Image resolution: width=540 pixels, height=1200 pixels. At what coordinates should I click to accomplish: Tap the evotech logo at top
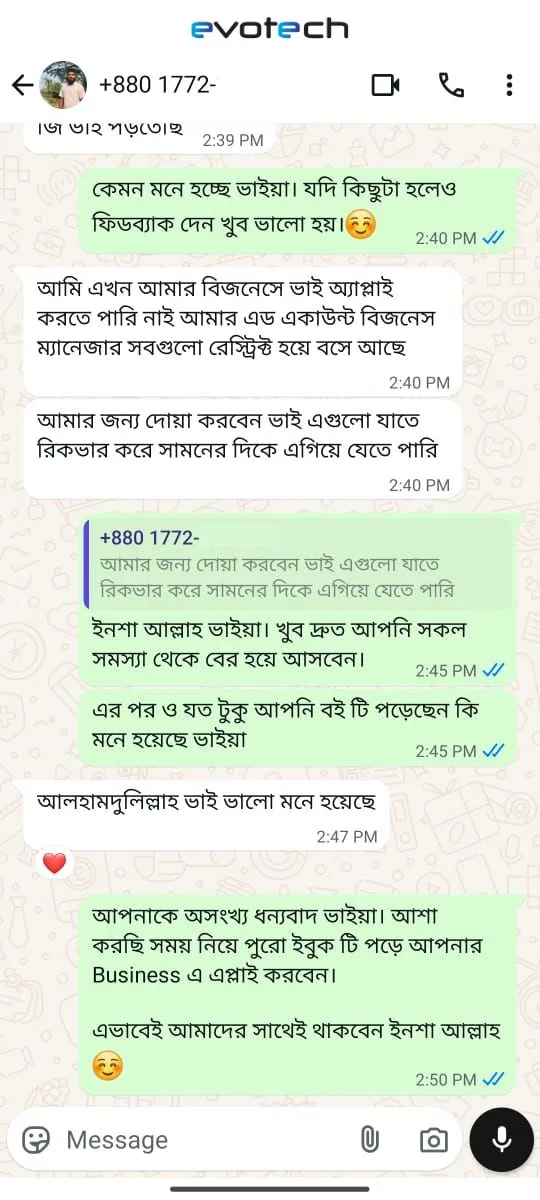270,28
